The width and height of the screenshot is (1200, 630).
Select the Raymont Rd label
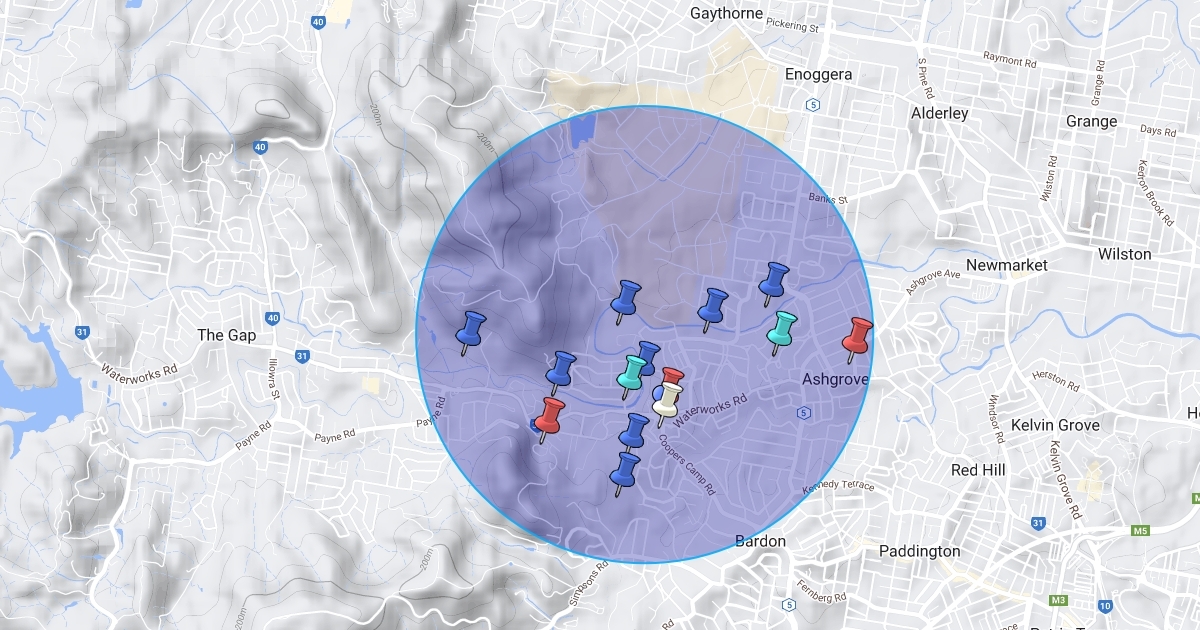pos(1010,60)
